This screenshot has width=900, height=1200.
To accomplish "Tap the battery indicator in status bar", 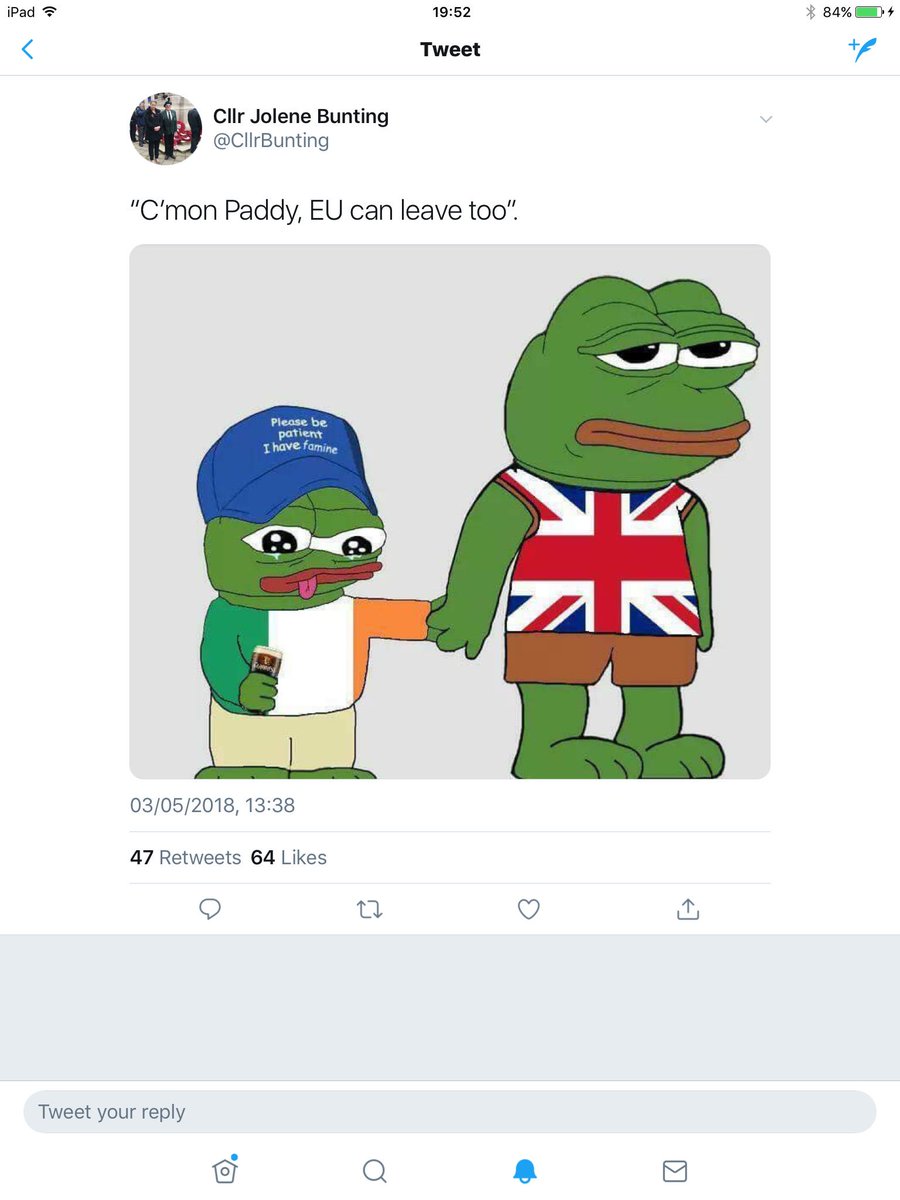I will pyautogui.click(x=870, y=12).
